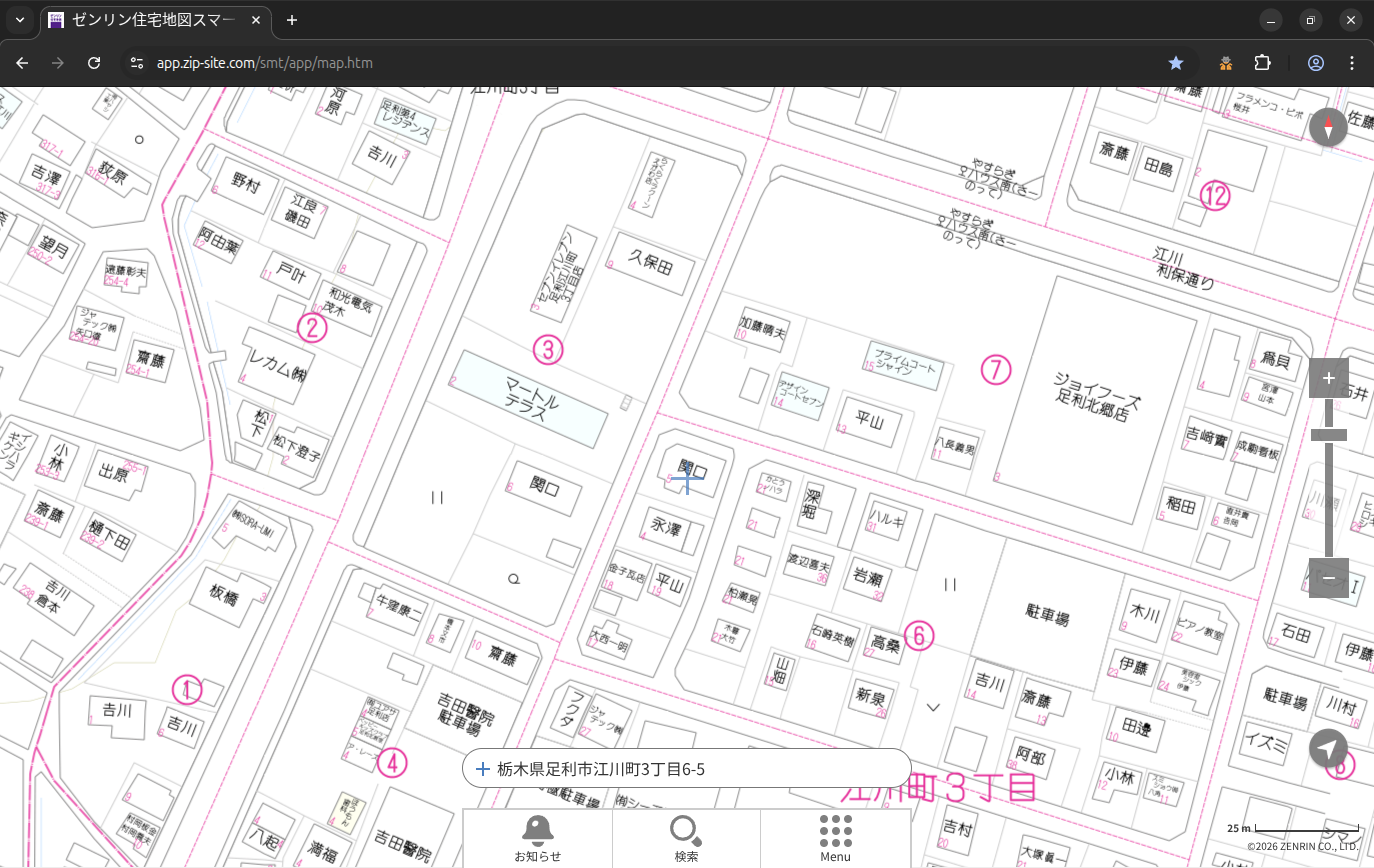Bookmark this page with star icon
1374x868 pixels.
[1176, 63]
